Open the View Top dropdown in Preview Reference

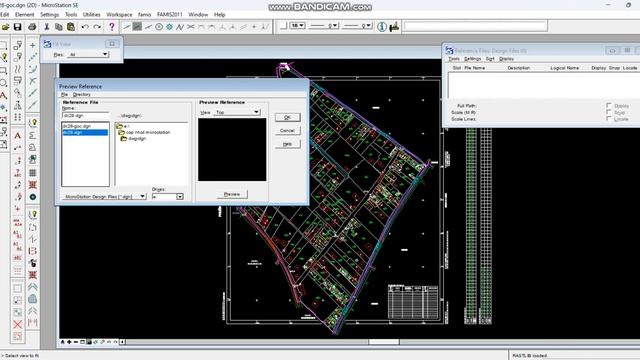(x=237, y=112)
